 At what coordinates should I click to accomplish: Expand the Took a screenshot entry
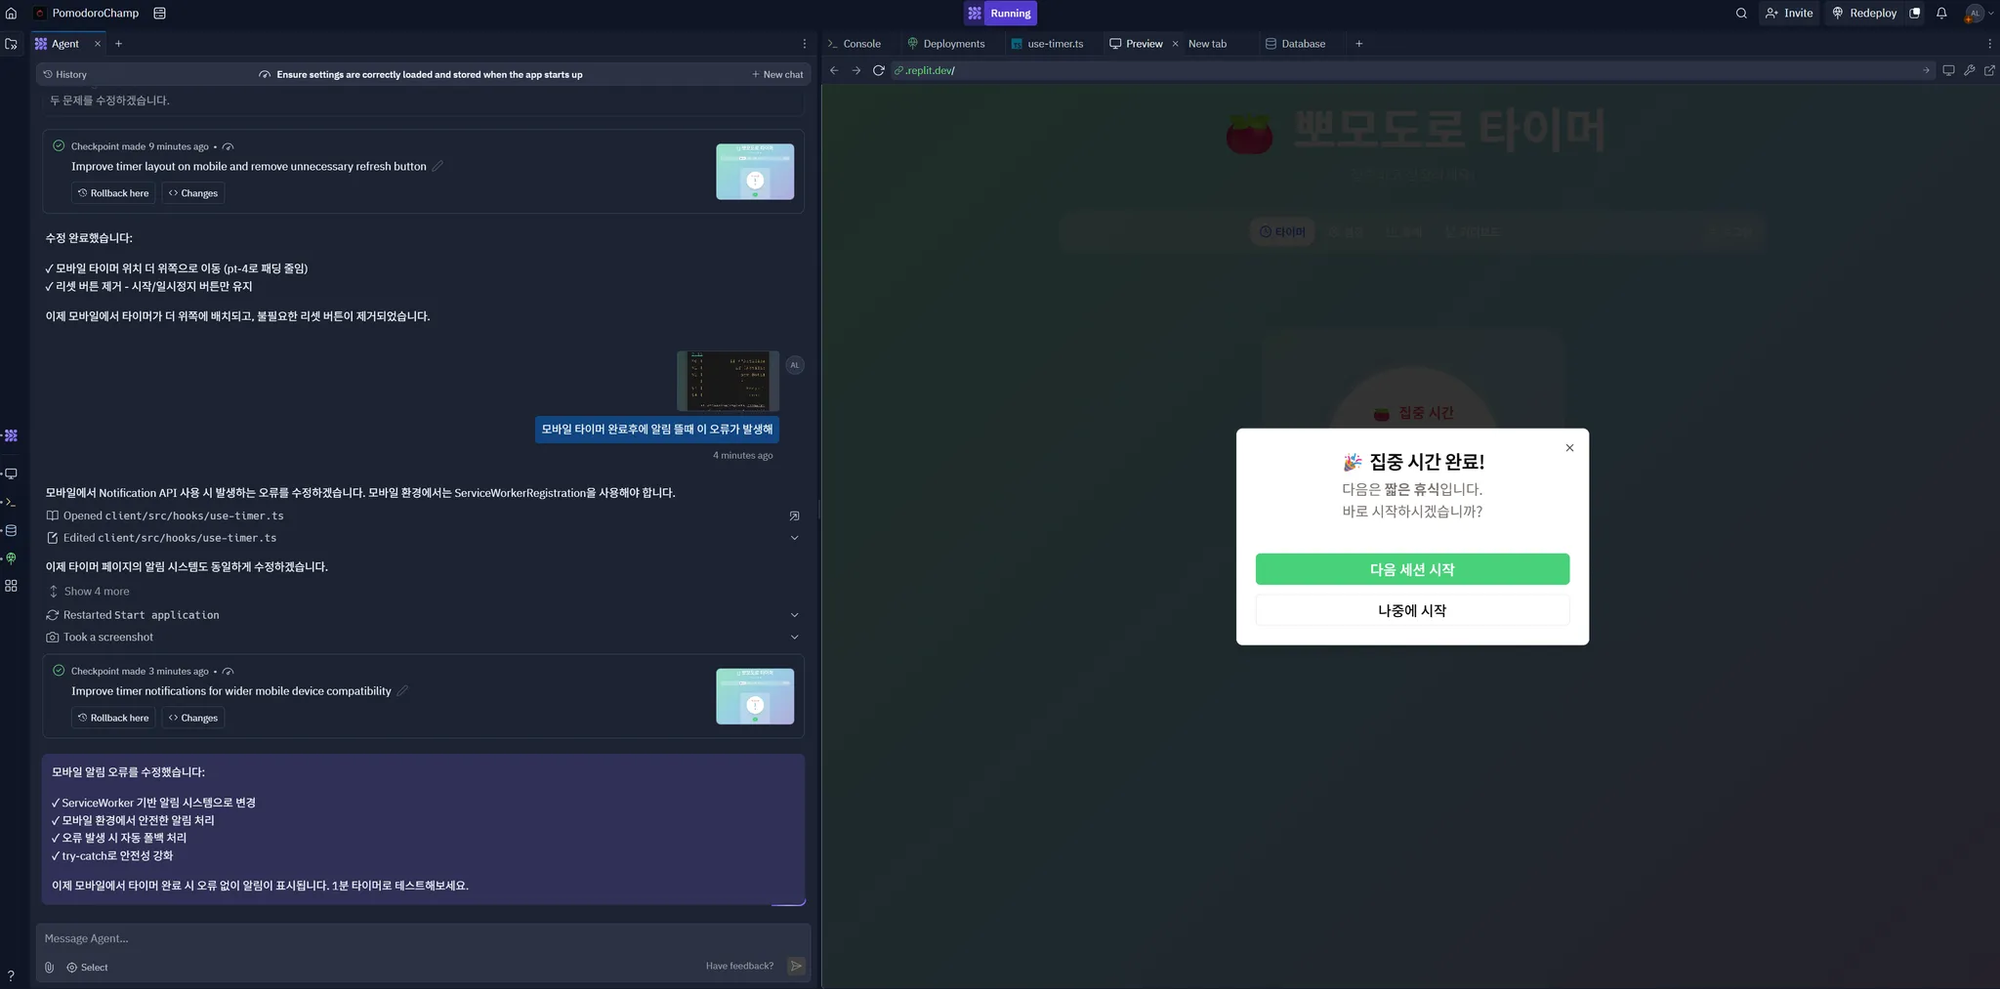click(x=794, y=637)
